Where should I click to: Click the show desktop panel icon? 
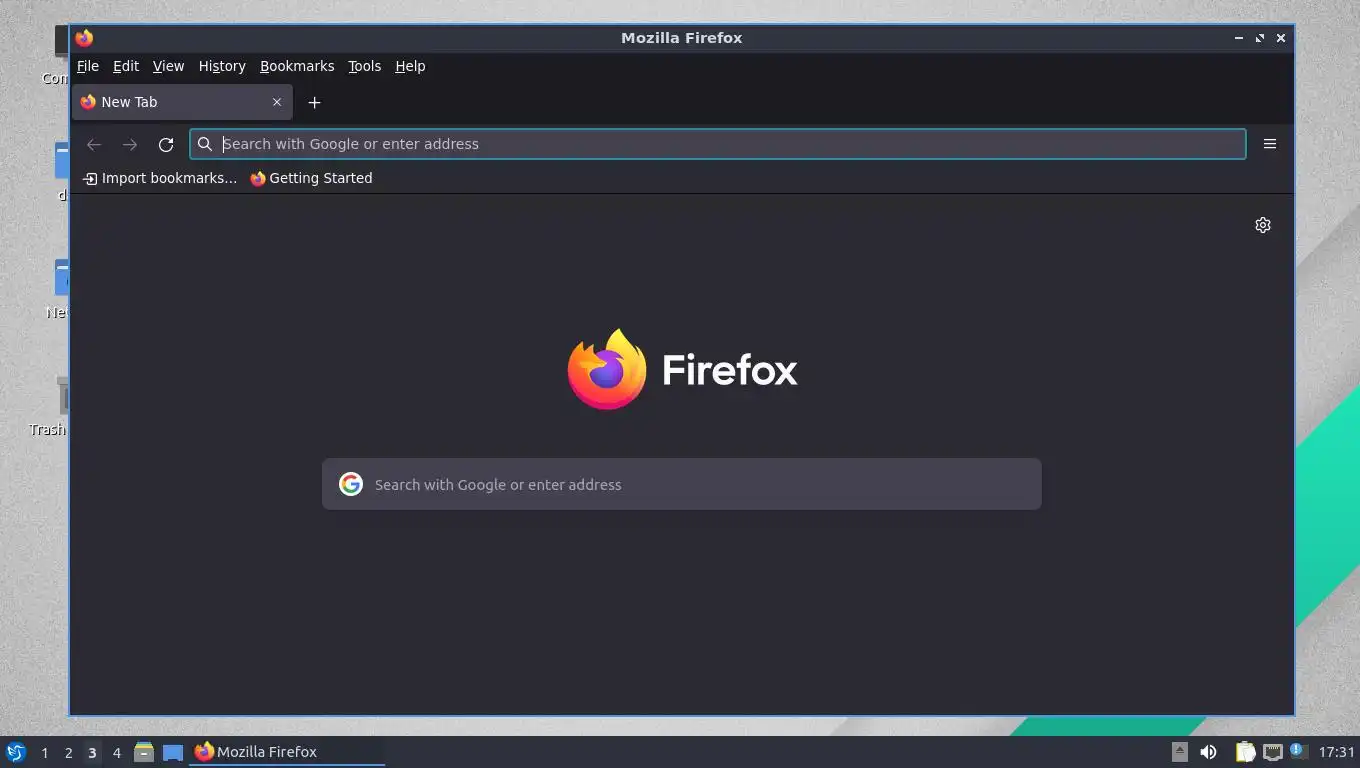click(173, 752)
